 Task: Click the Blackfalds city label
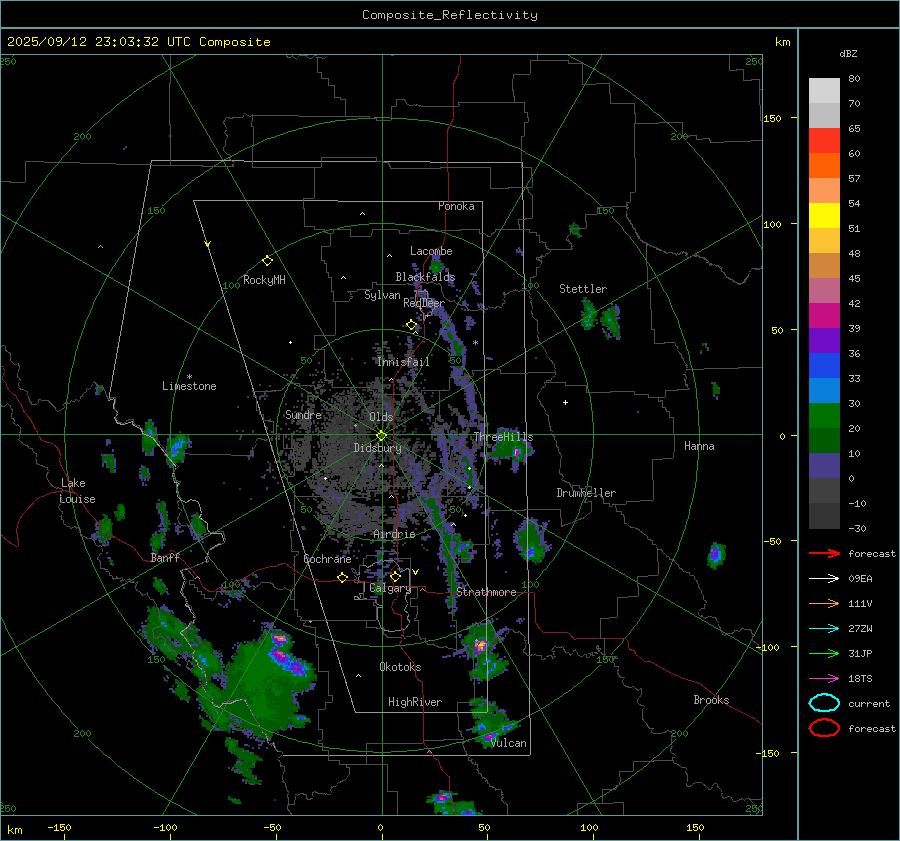pyautogui.click(x=425, y=277)
